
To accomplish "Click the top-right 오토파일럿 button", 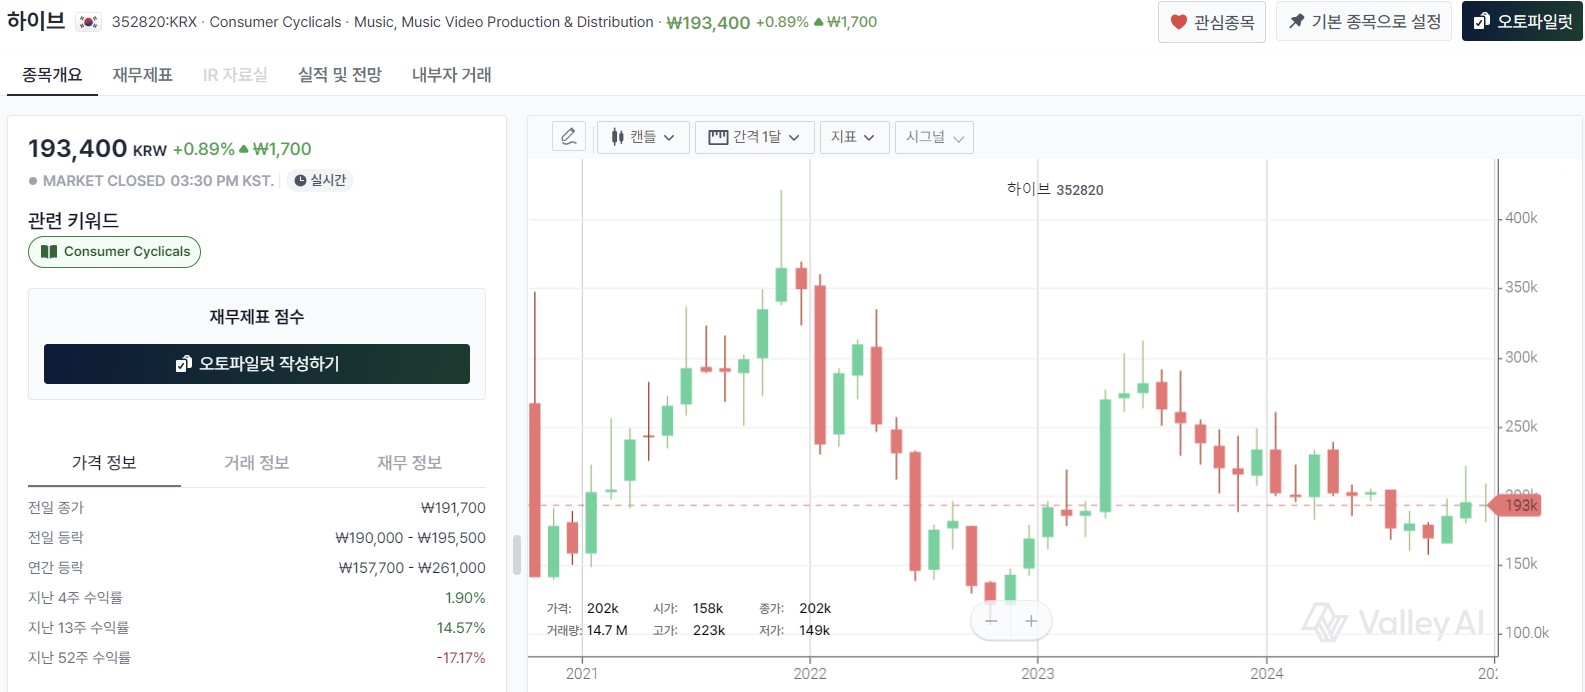I will click(x=1522, y=21).
